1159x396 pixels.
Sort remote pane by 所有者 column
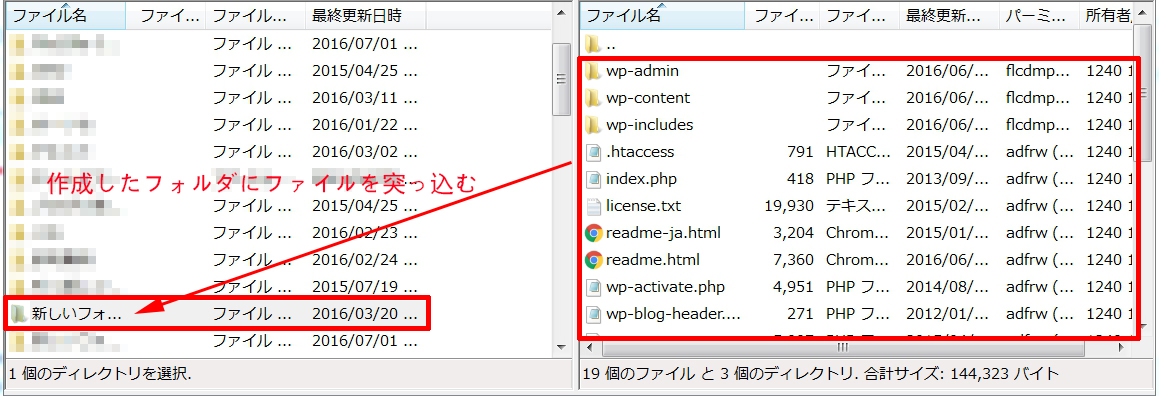(x=1107, y=16)
